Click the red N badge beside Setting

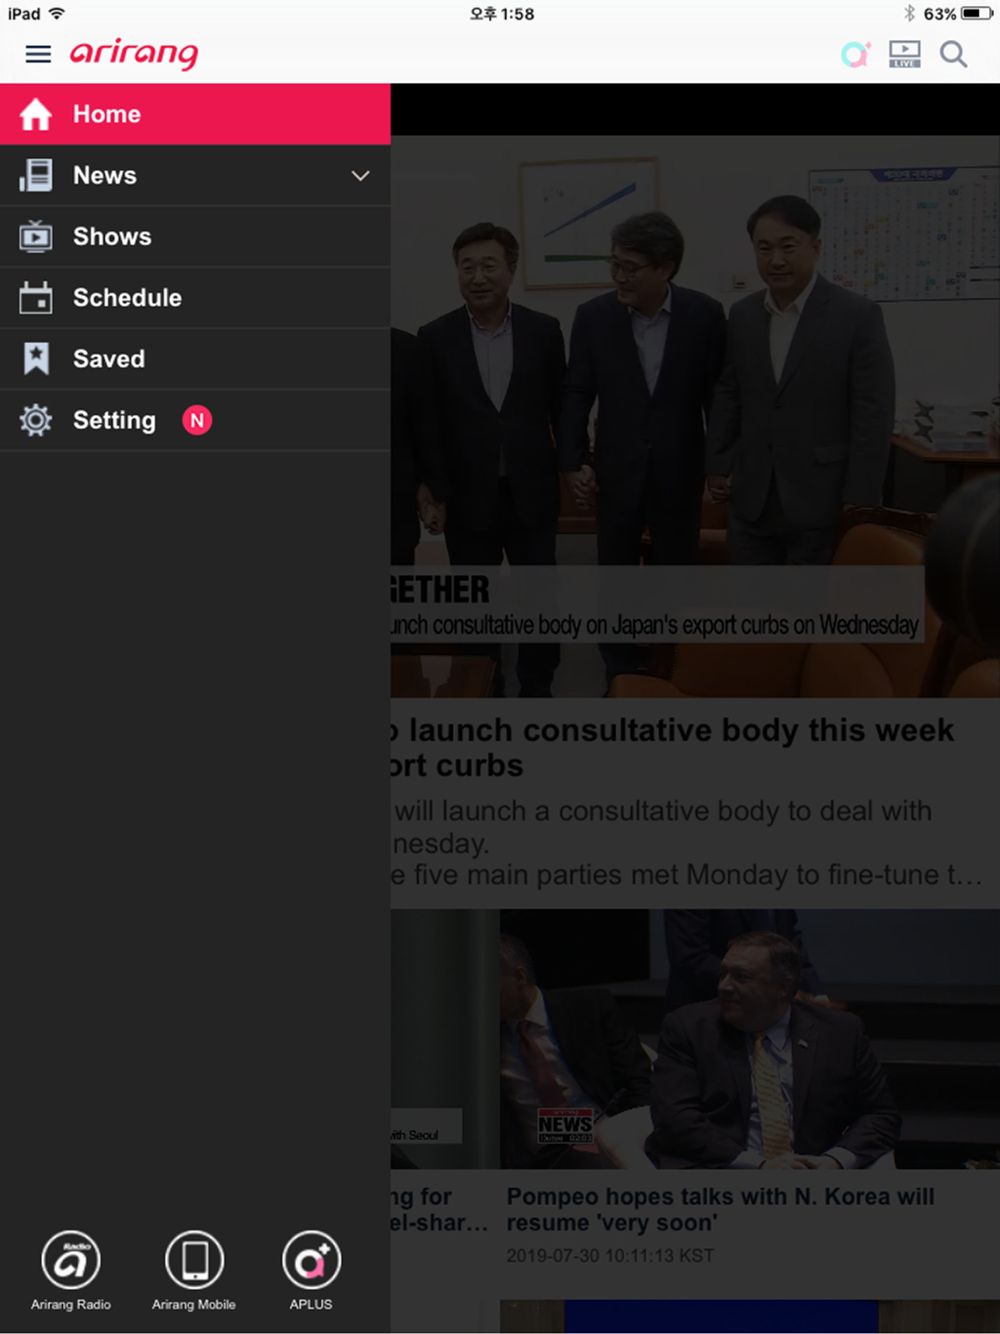click(197, 420)
